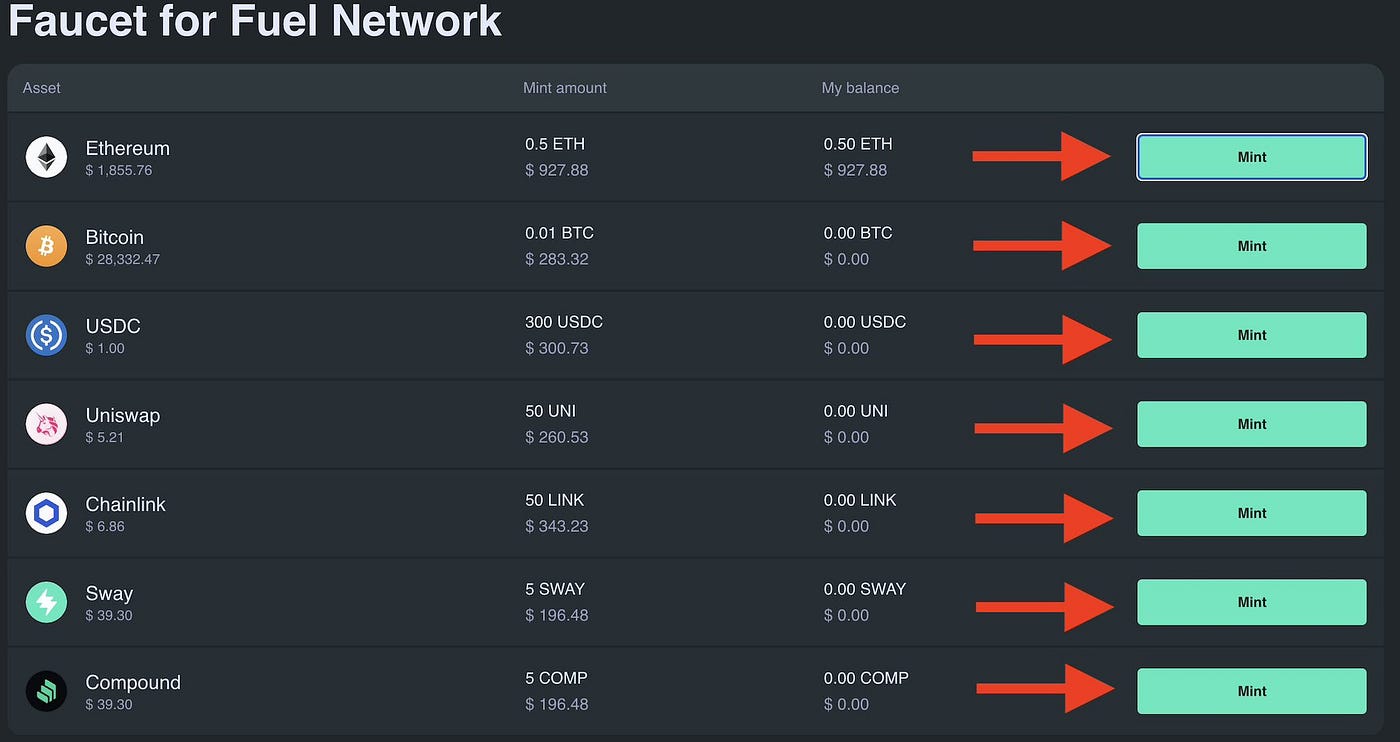Select the Sway asset name
Screen dimensions: 1400x742
(109, 593)
